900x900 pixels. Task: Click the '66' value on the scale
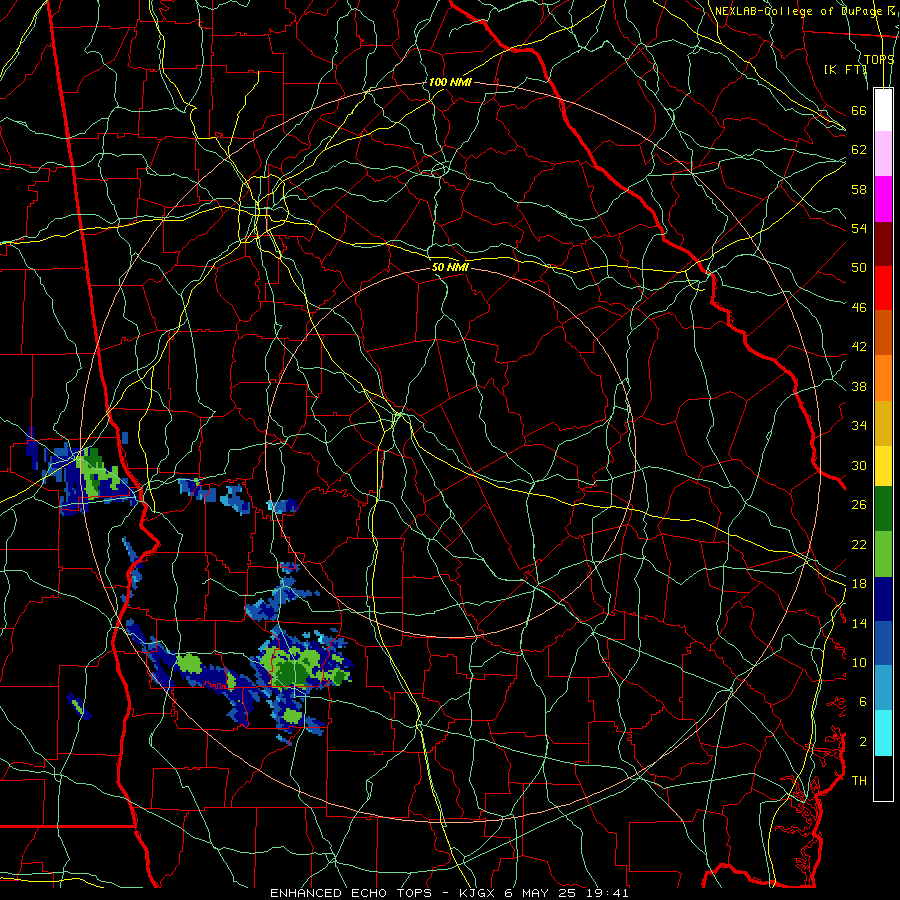coord(859,110)
